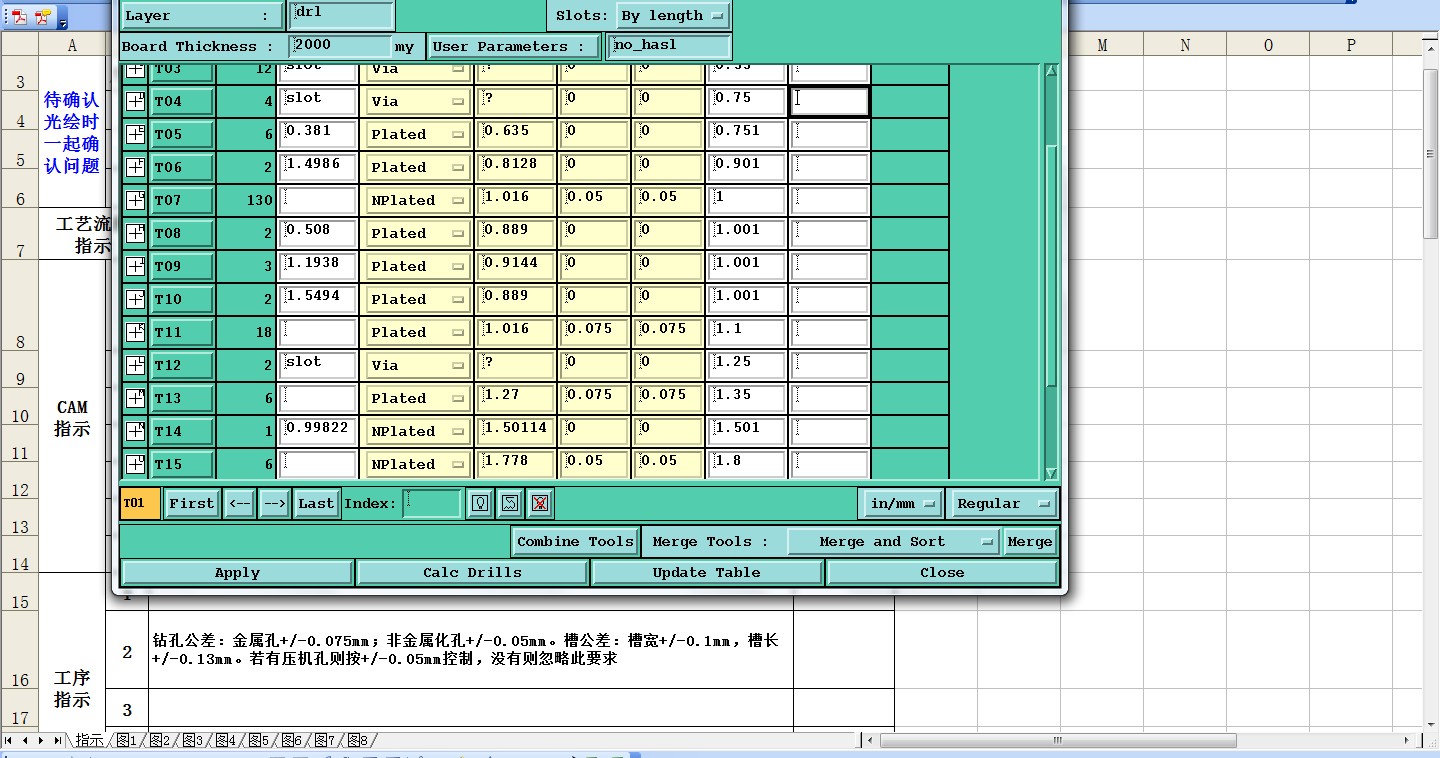Click the Layer button
The height and width of the screenshot is (758, 1440).
click(x=202, y=15)
